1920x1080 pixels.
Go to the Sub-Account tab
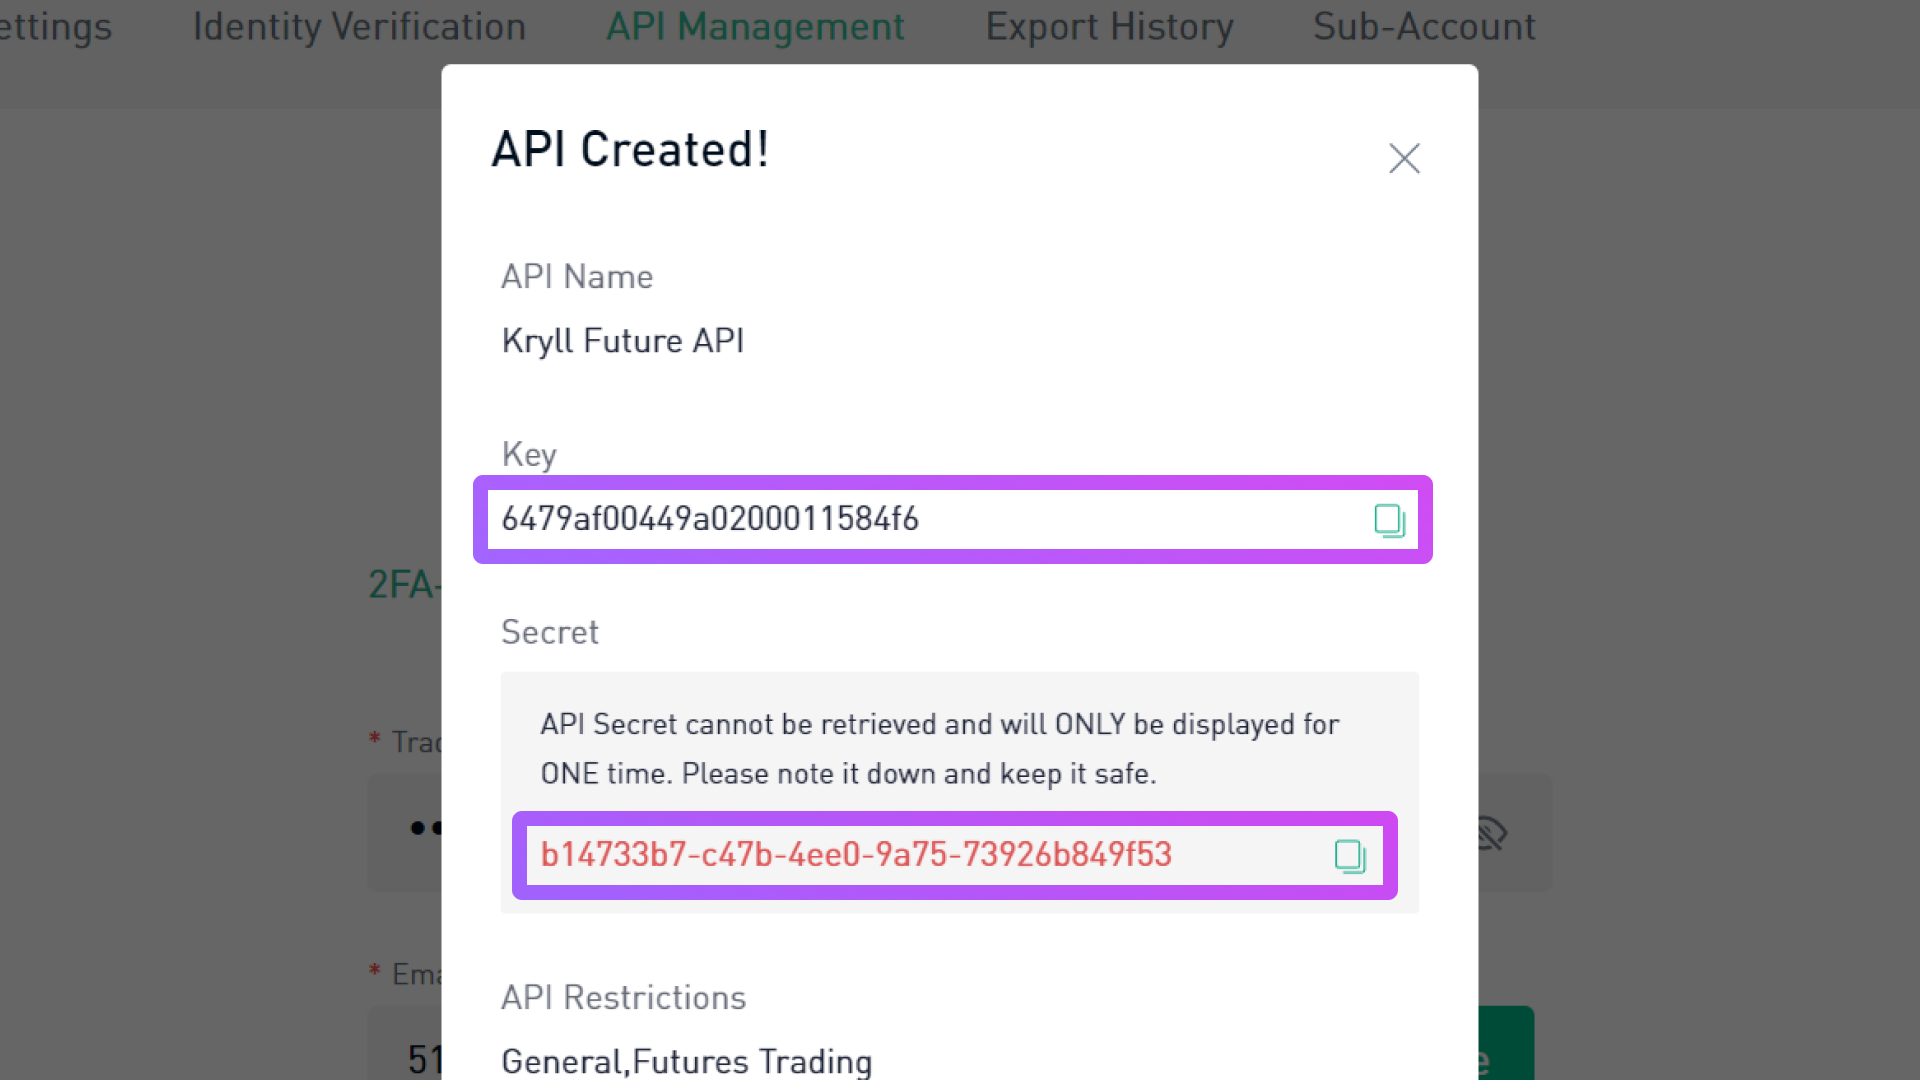click(1424, 27)
